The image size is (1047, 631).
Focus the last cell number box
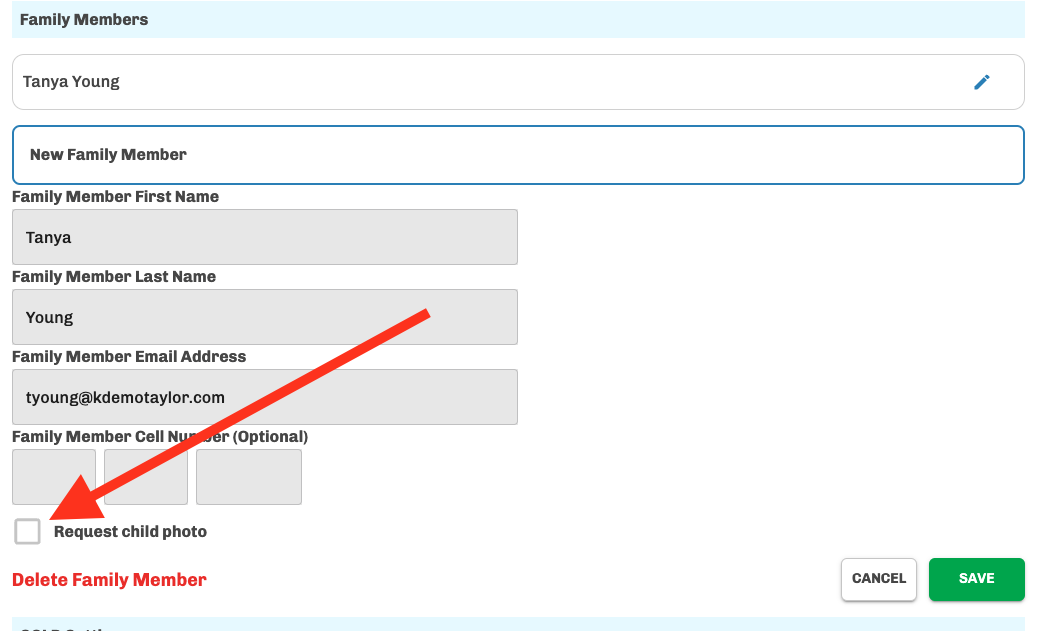coord(249,477)
